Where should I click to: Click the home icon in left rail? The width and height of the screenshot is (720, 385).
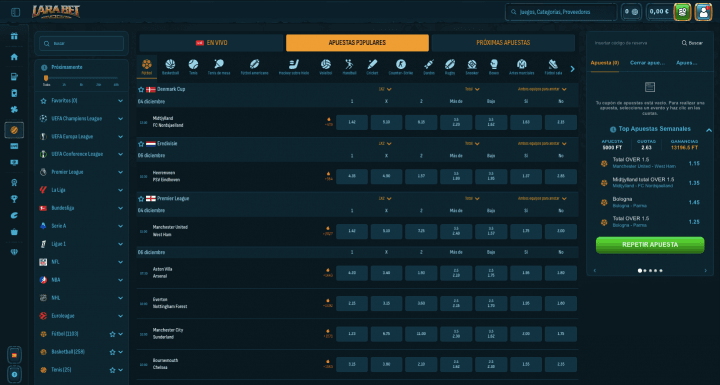click(x=14, y=57)
